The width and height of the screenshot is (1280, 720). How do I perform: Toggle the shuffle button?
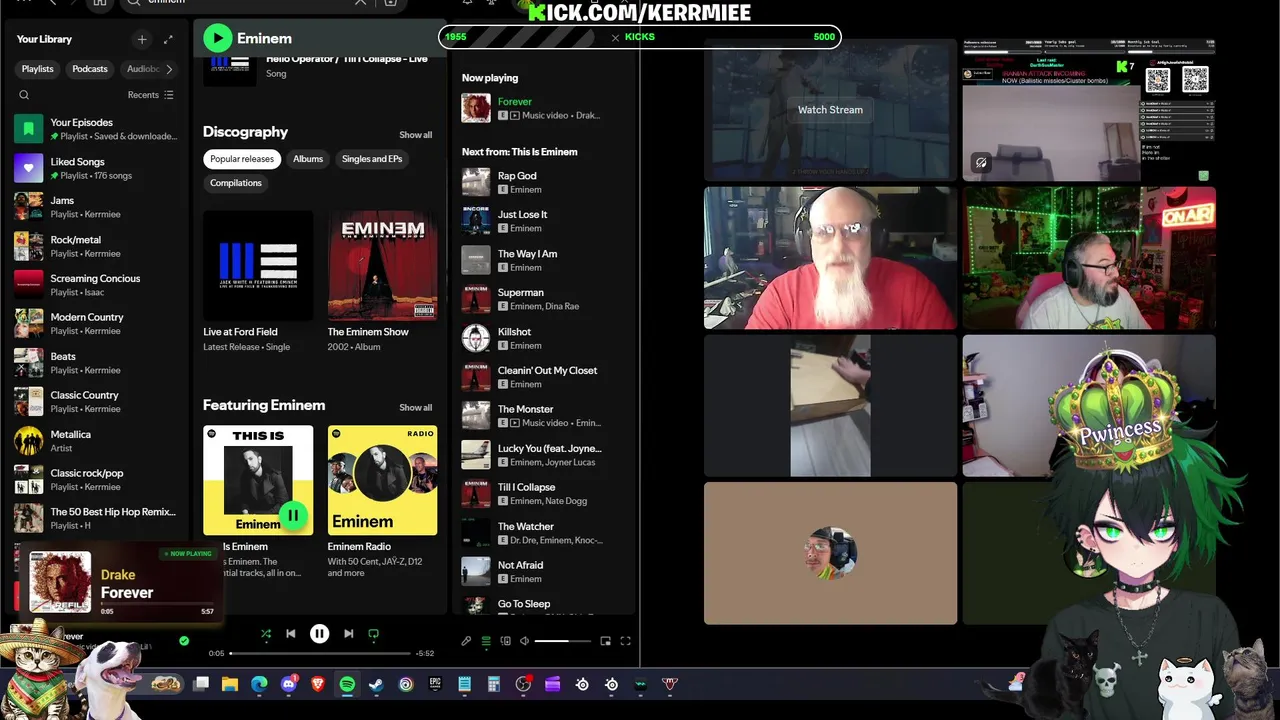pyautogui.click(x=265, y=633)
